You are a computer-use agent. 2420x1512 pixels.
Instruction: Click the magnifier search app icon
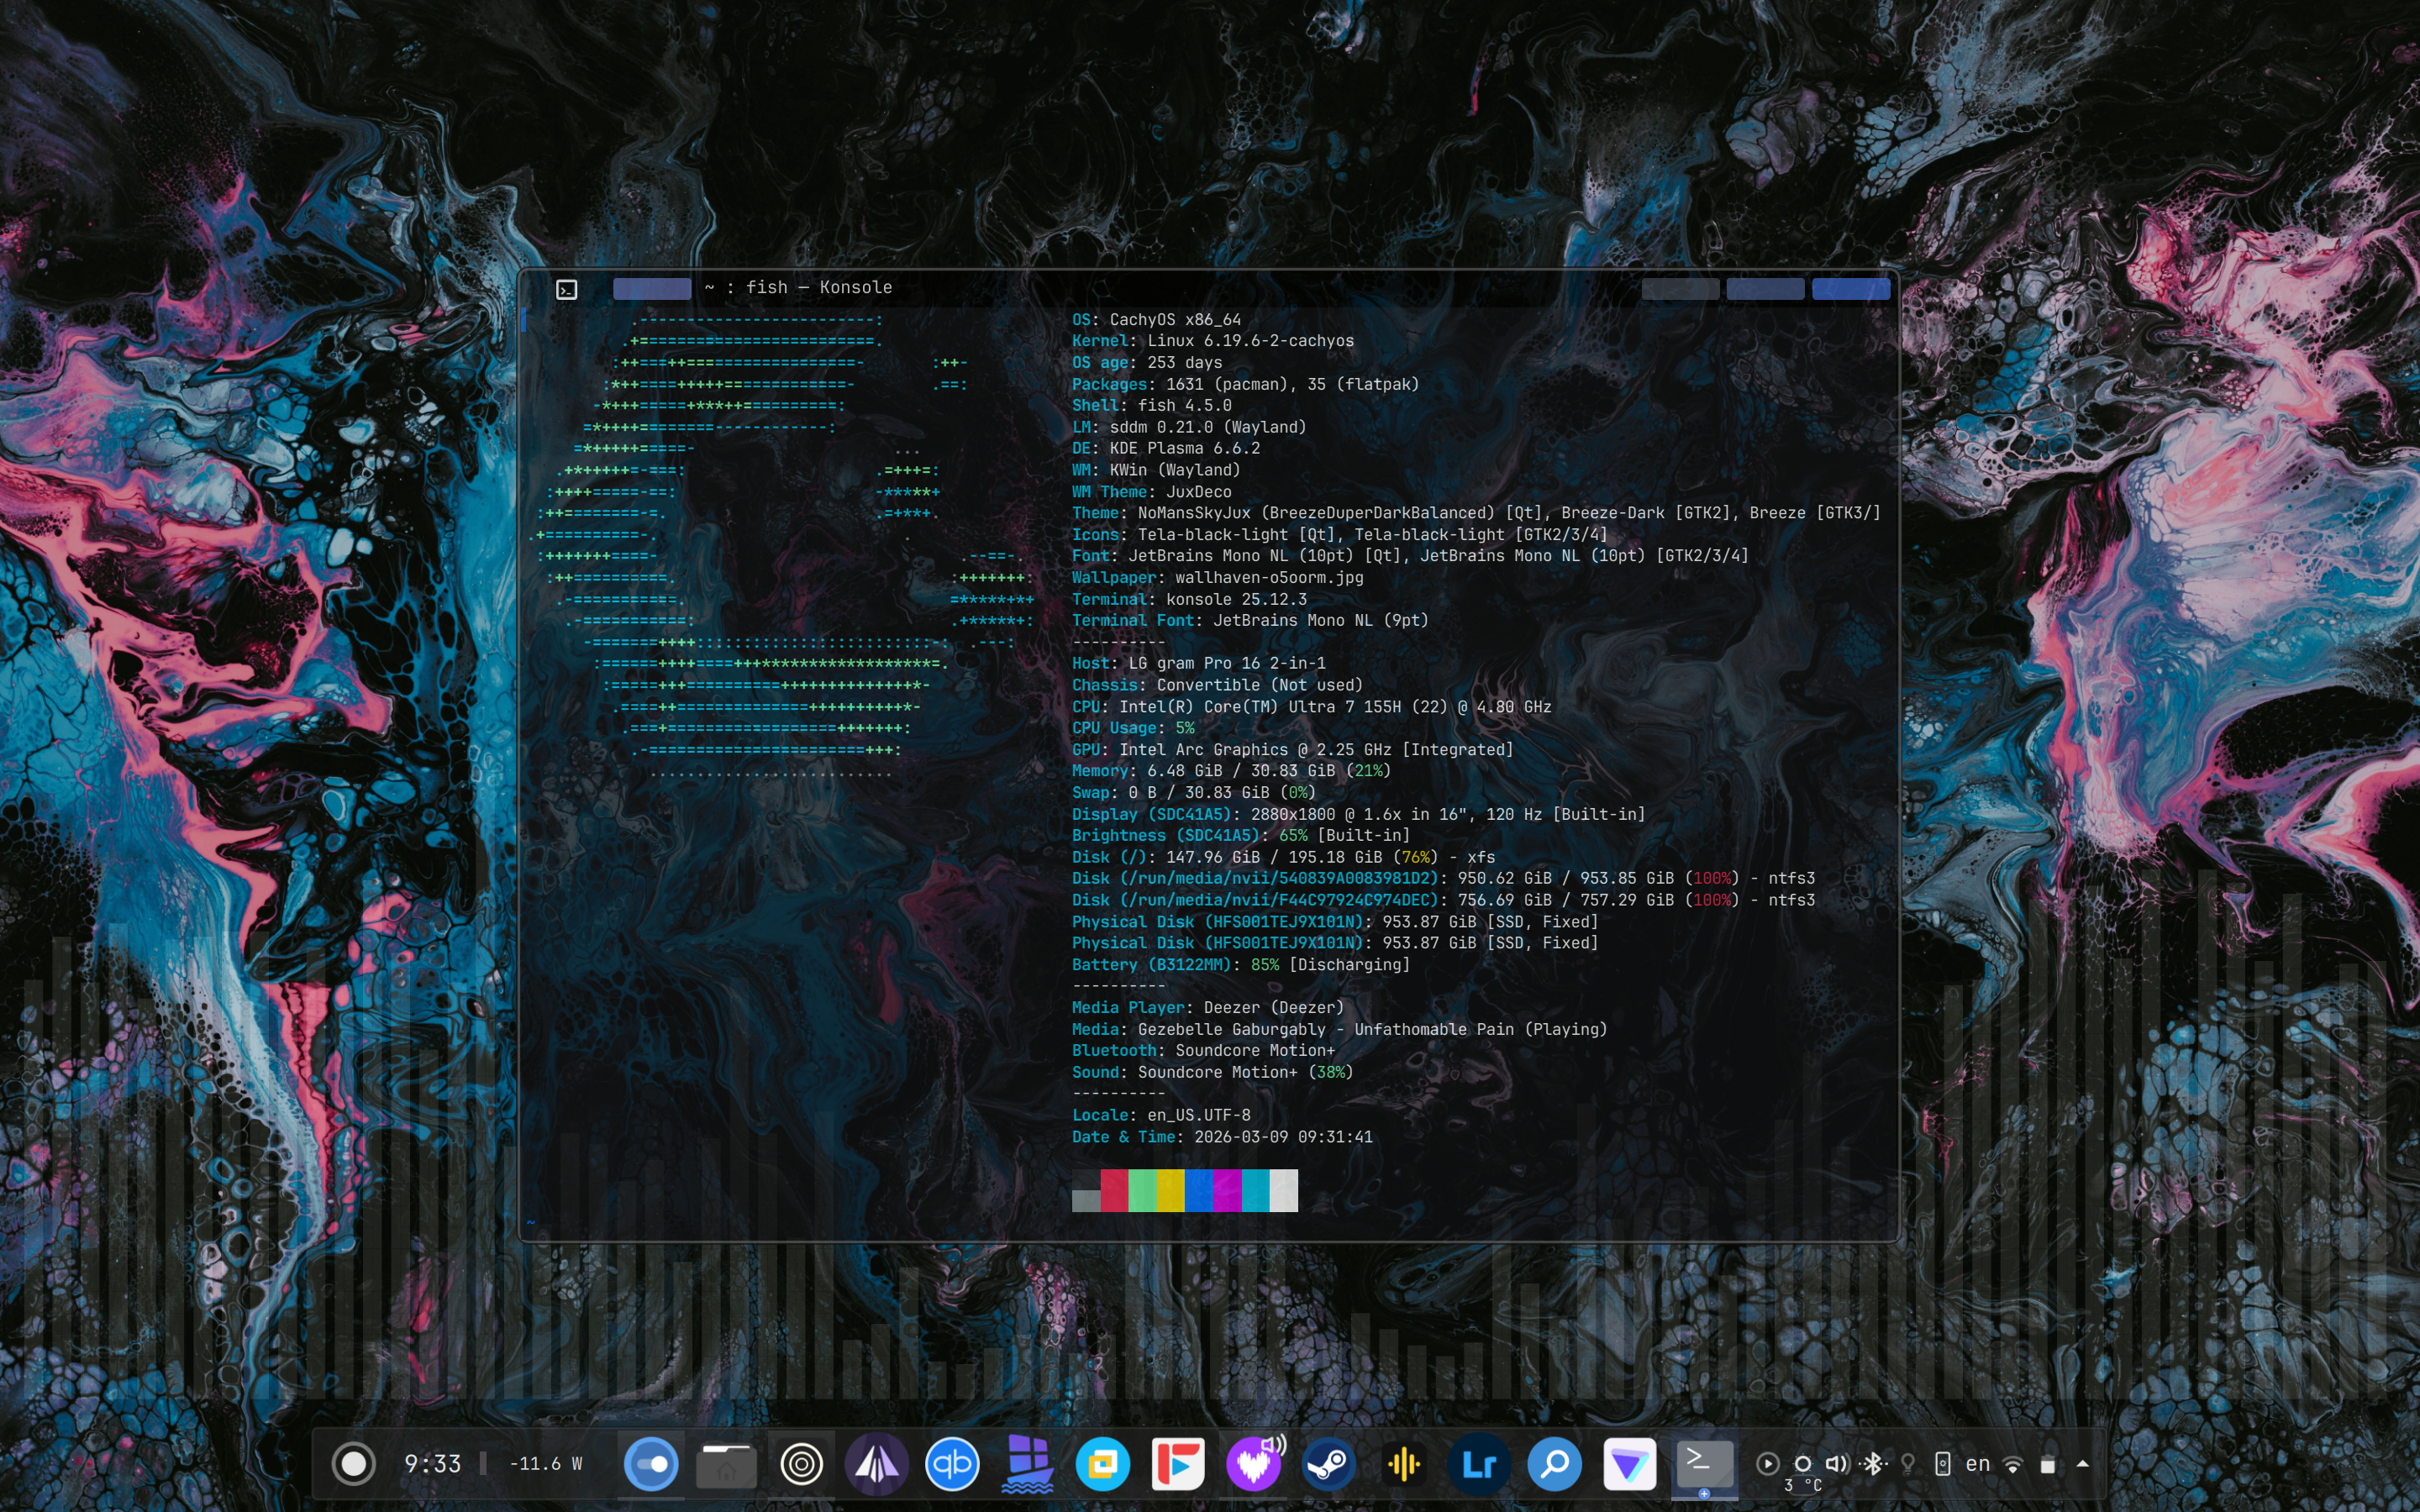click(1554, 1464)
